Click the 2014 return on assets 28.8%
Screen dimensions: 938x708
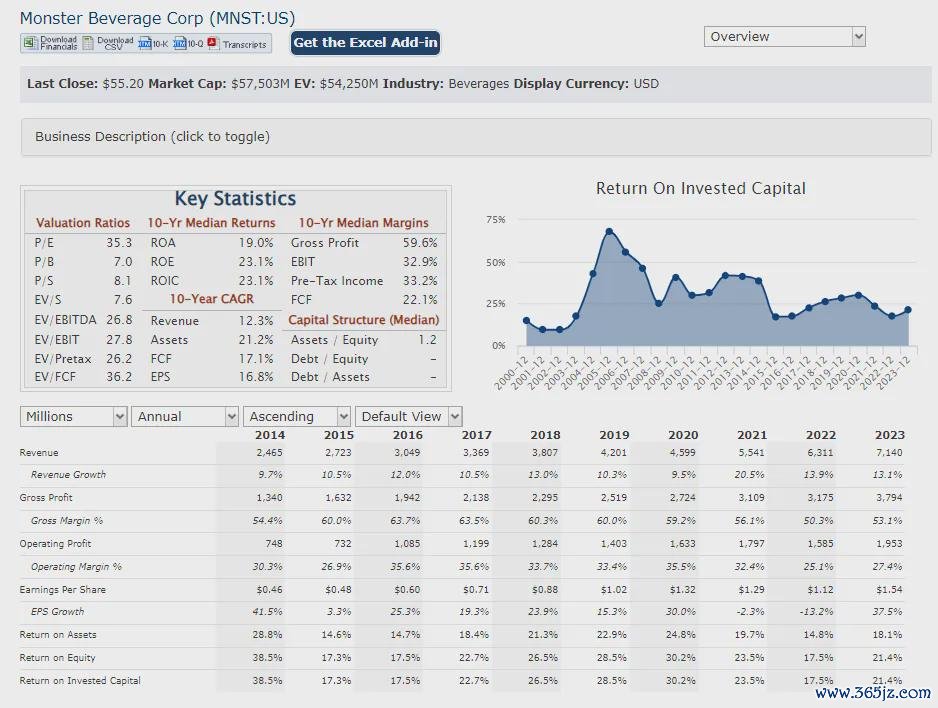[267, 634]
